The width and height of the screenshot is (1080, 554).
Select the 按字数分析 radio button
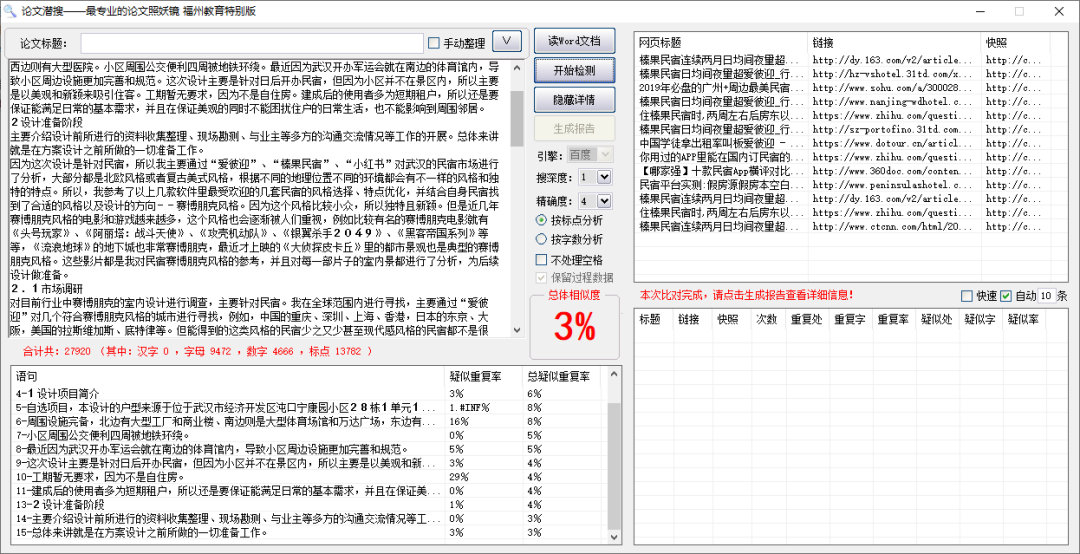pyautogui.click(x=541, y=240)
